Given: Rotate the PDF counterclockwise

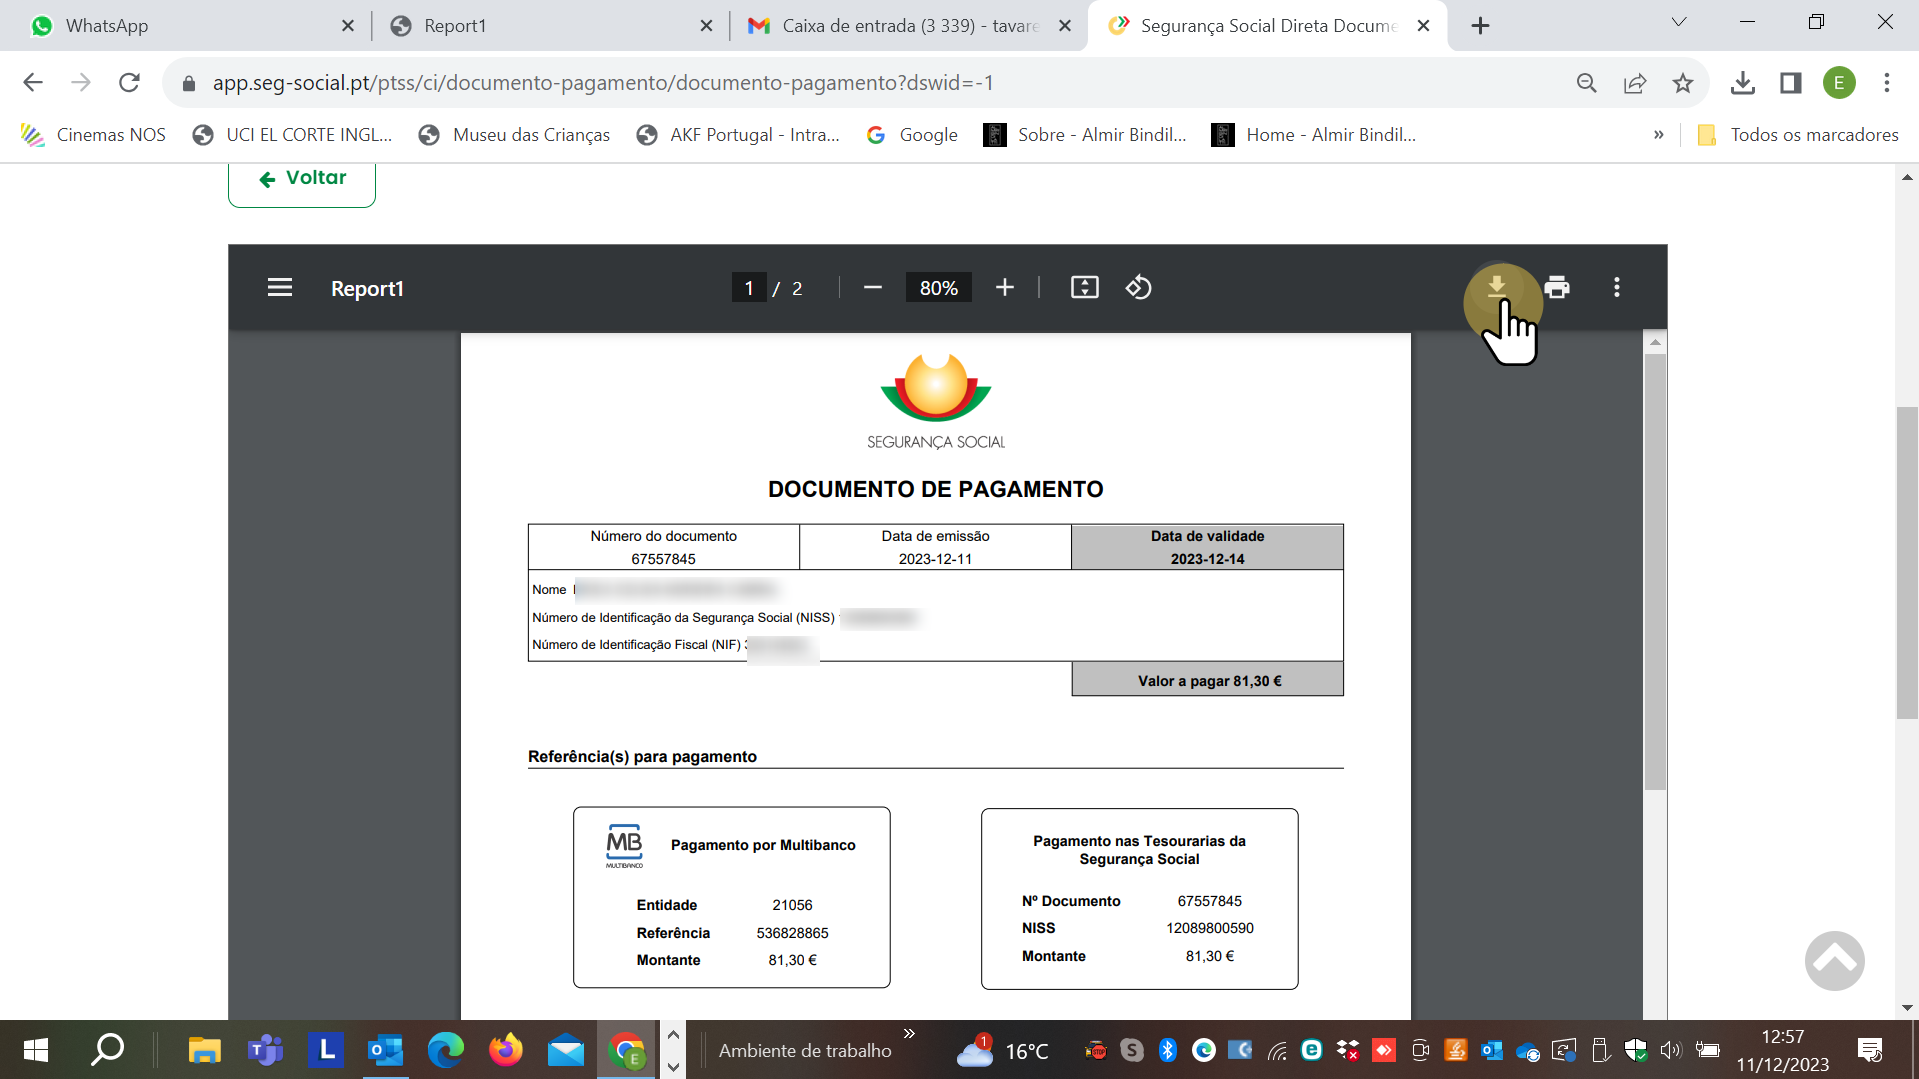Looking at the screenshot, I should (x=1138, y=288).
